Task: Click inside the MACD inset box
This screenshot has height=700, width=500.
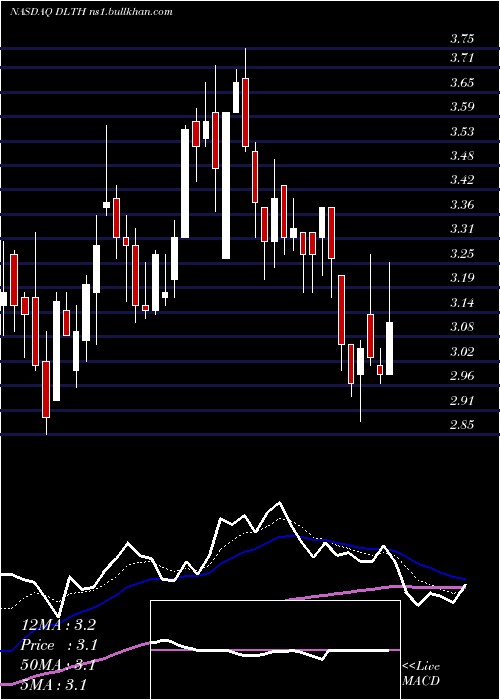Action: 275,650
